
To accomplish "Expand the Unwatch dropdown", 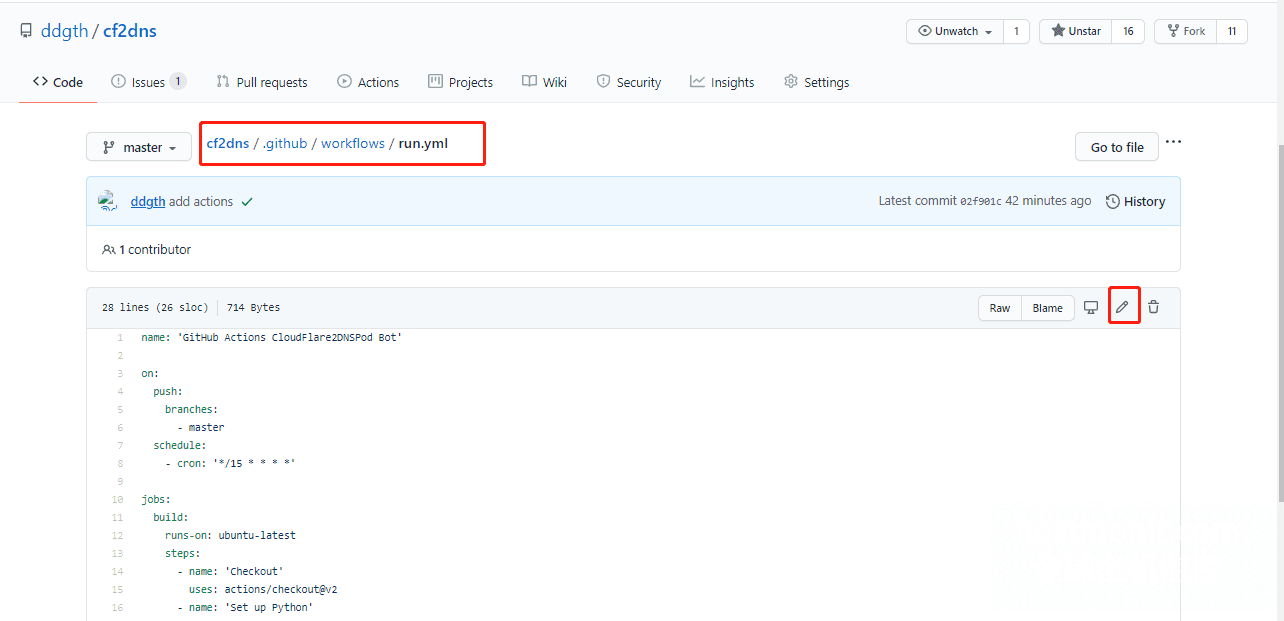I will [x=954, y=31].
